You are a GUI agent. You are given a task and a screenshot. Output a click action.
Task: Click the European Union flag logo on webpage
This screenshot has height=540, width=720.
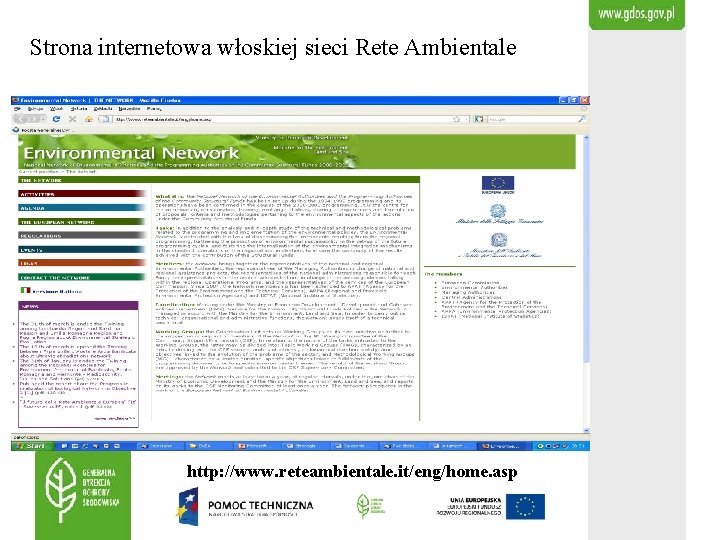click(x=498, y=183)
